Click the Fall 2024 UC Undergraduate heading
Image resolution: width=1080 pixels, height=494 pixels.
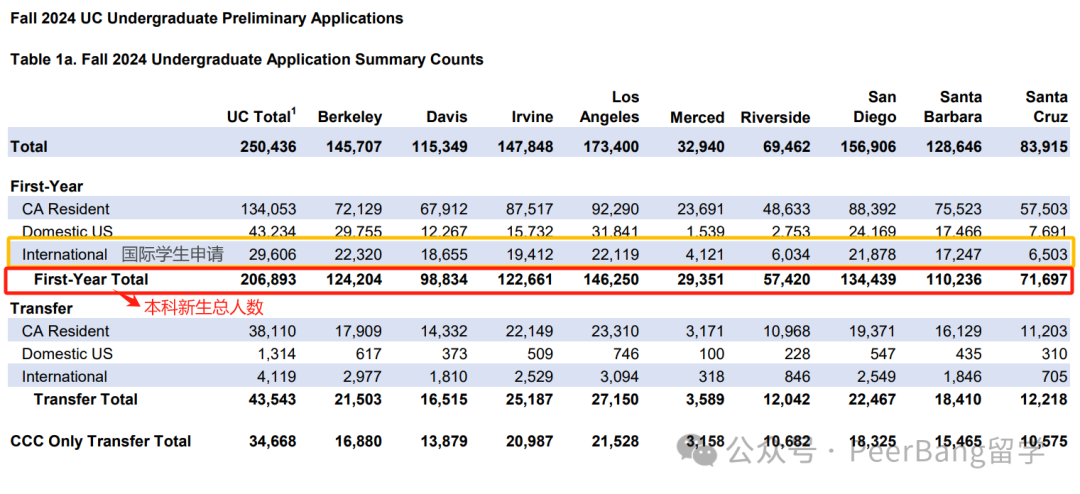tap(207, 19)
